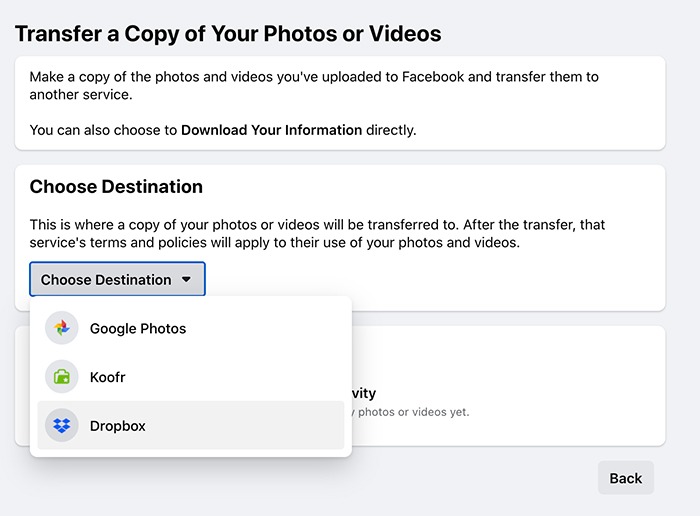Choose Dropbox from the destination list

coord(191,425)
